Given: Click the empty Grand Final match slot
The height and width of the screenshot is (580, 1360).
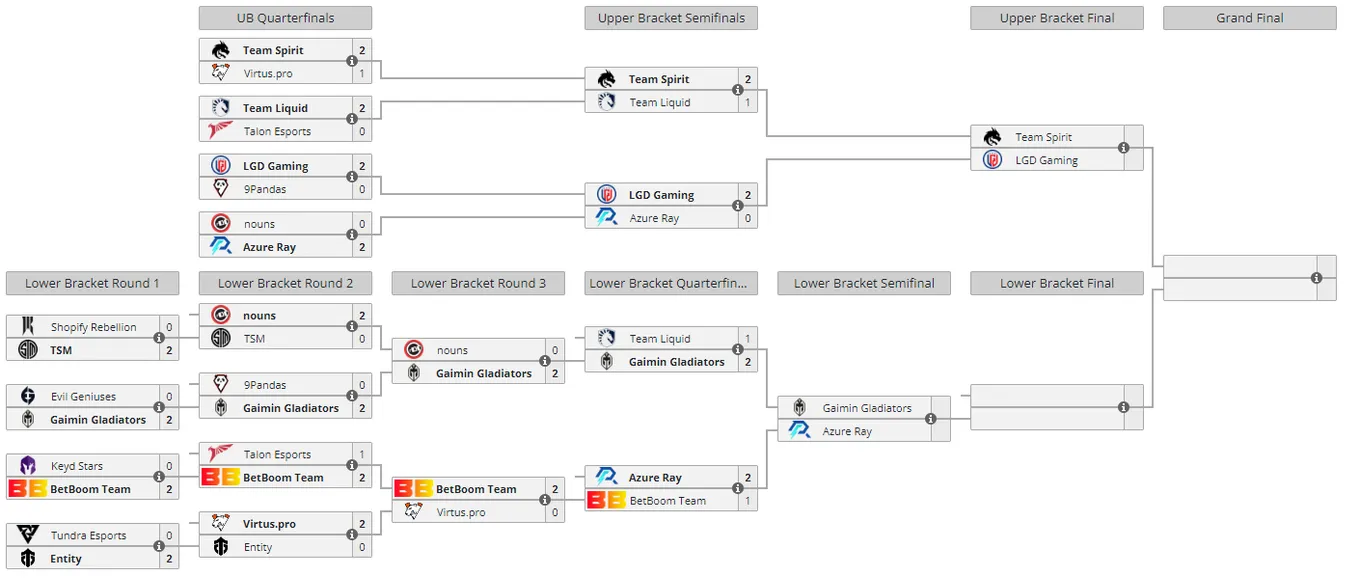Looking at the screenshot, I should [1250, 278].
